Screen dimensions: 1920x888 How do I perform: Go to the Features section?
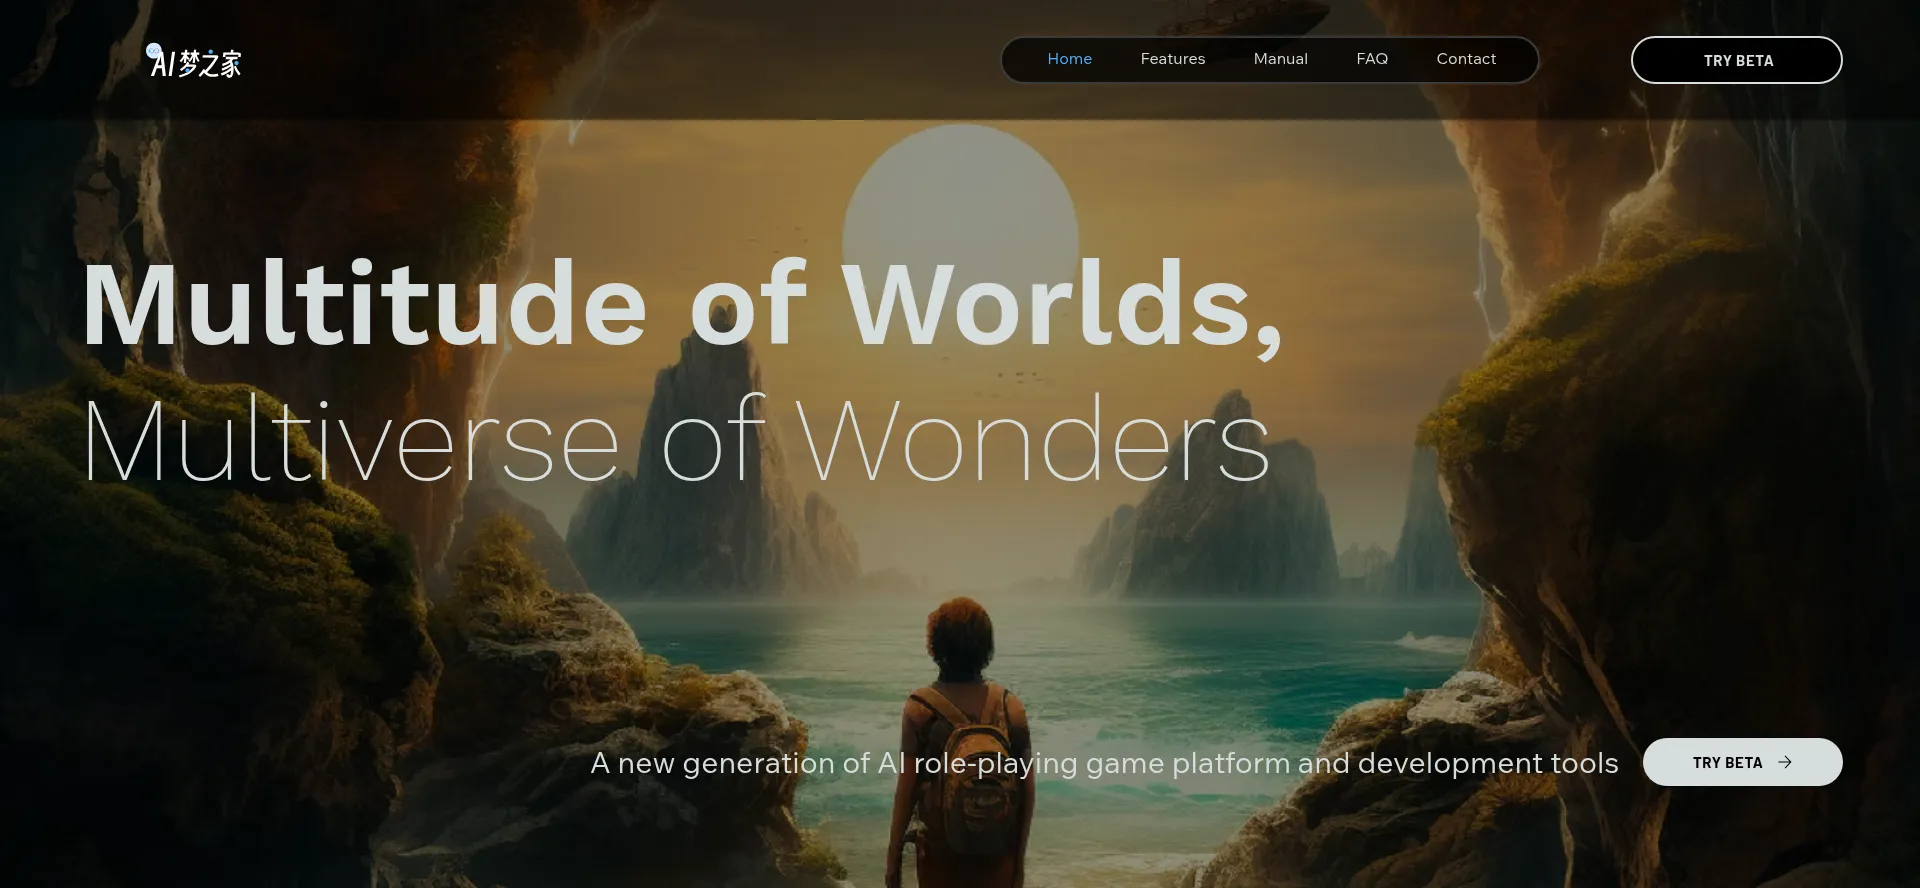tap(1172, 59)
